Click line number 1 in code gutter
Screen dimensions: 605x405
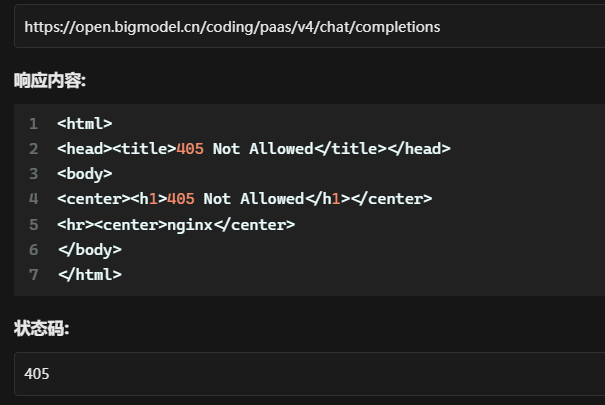[34, 124]
